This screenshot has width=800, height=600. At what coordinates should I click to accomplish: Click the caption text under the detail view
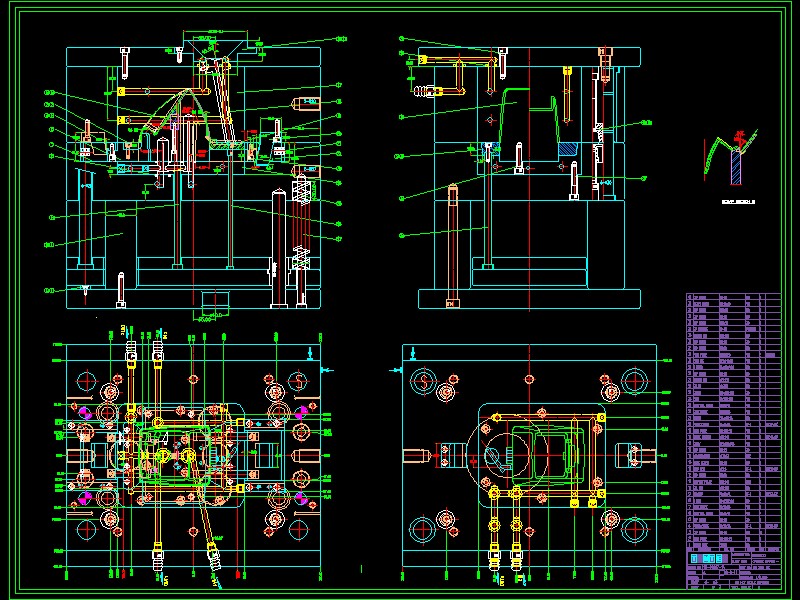click(x=738, y=201)
